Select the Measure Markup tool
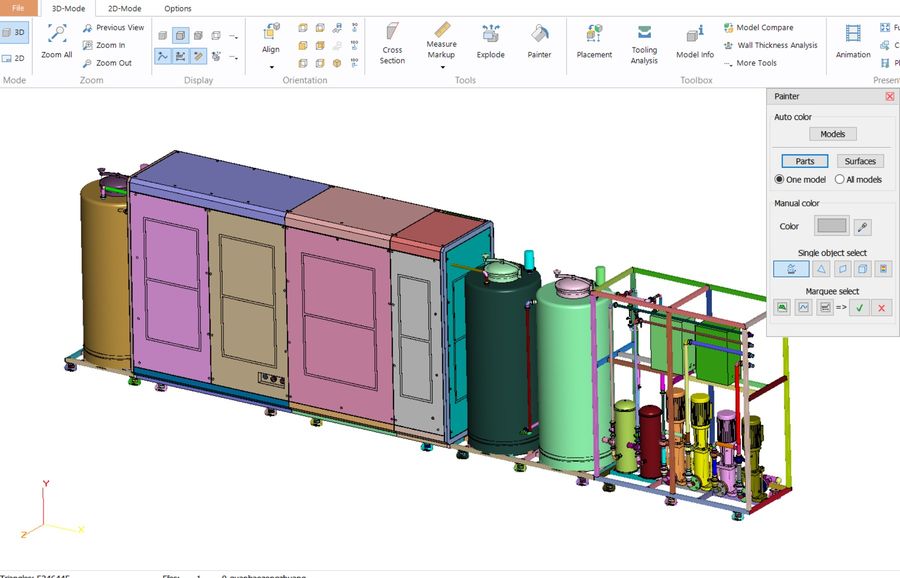This screenshot has width=900, height=578. (x=441, y=40)
